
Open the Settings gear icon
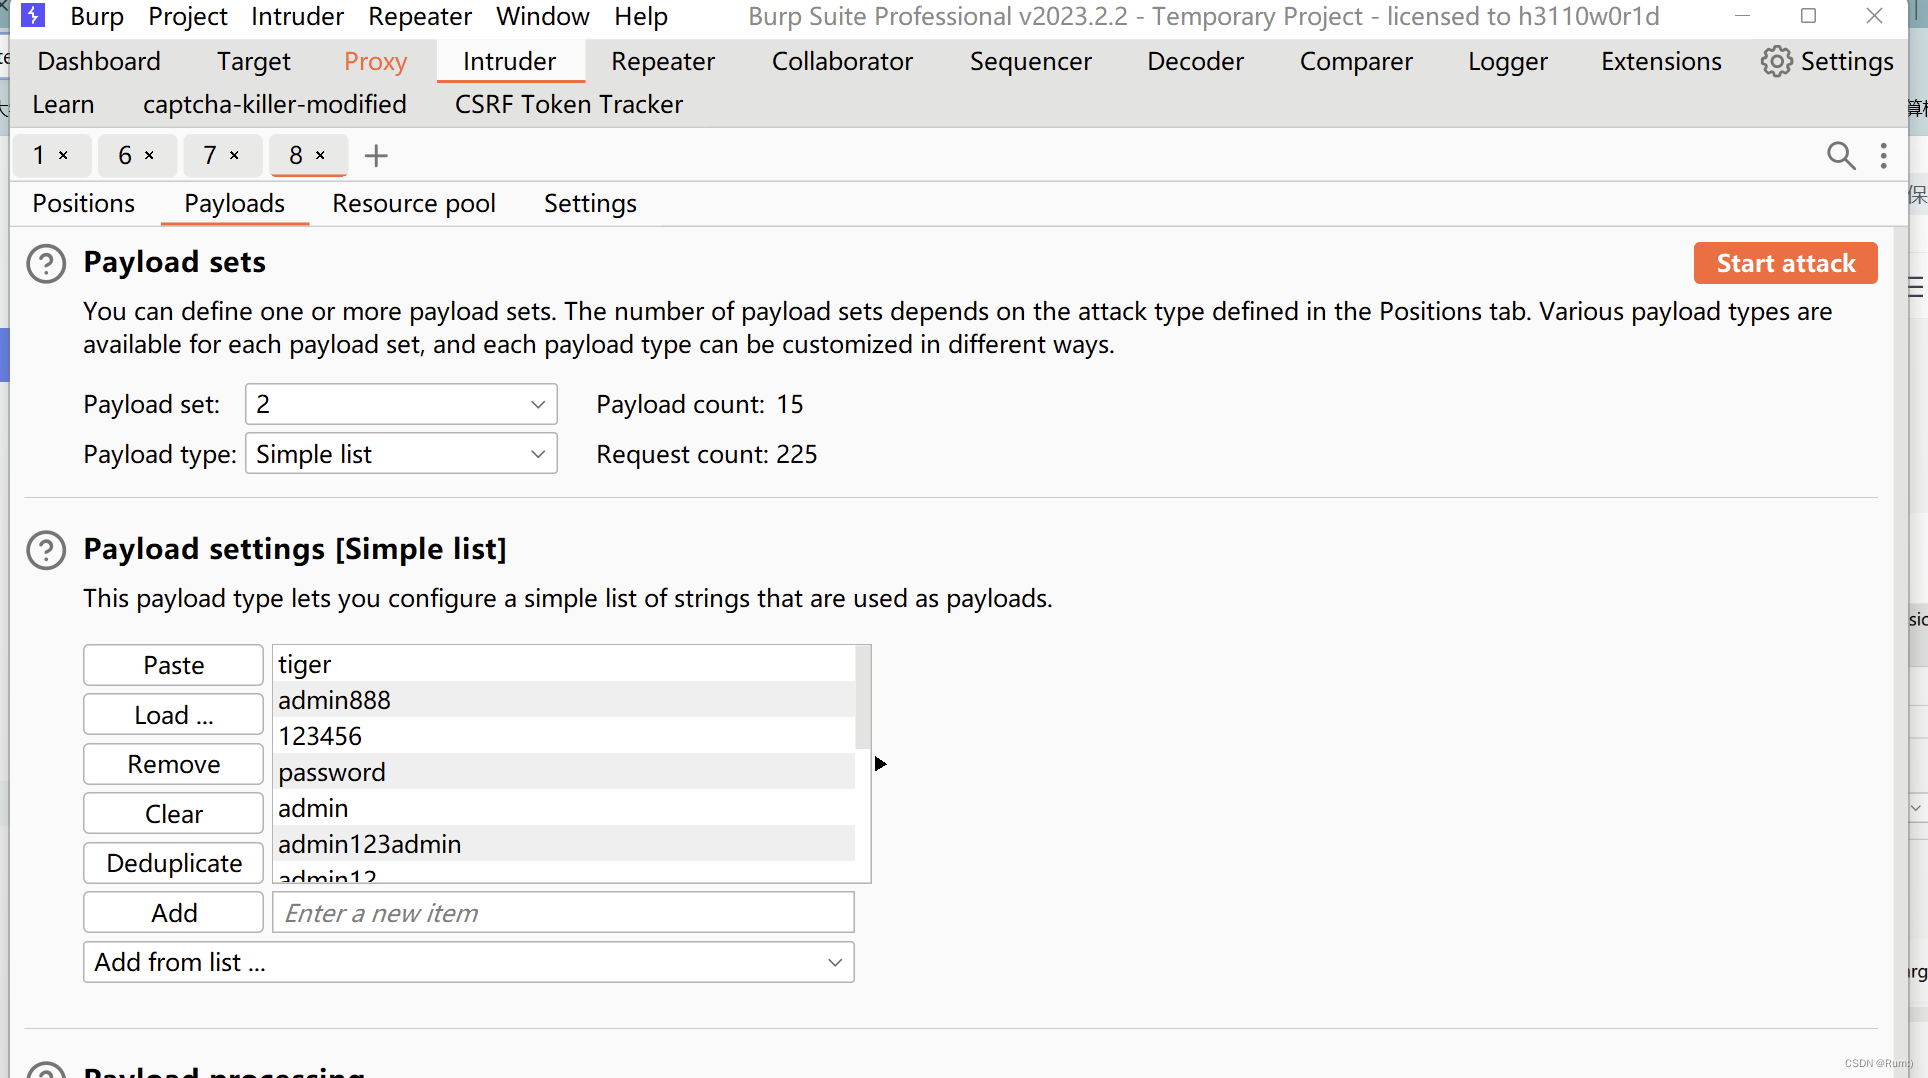coord(1776,61)
